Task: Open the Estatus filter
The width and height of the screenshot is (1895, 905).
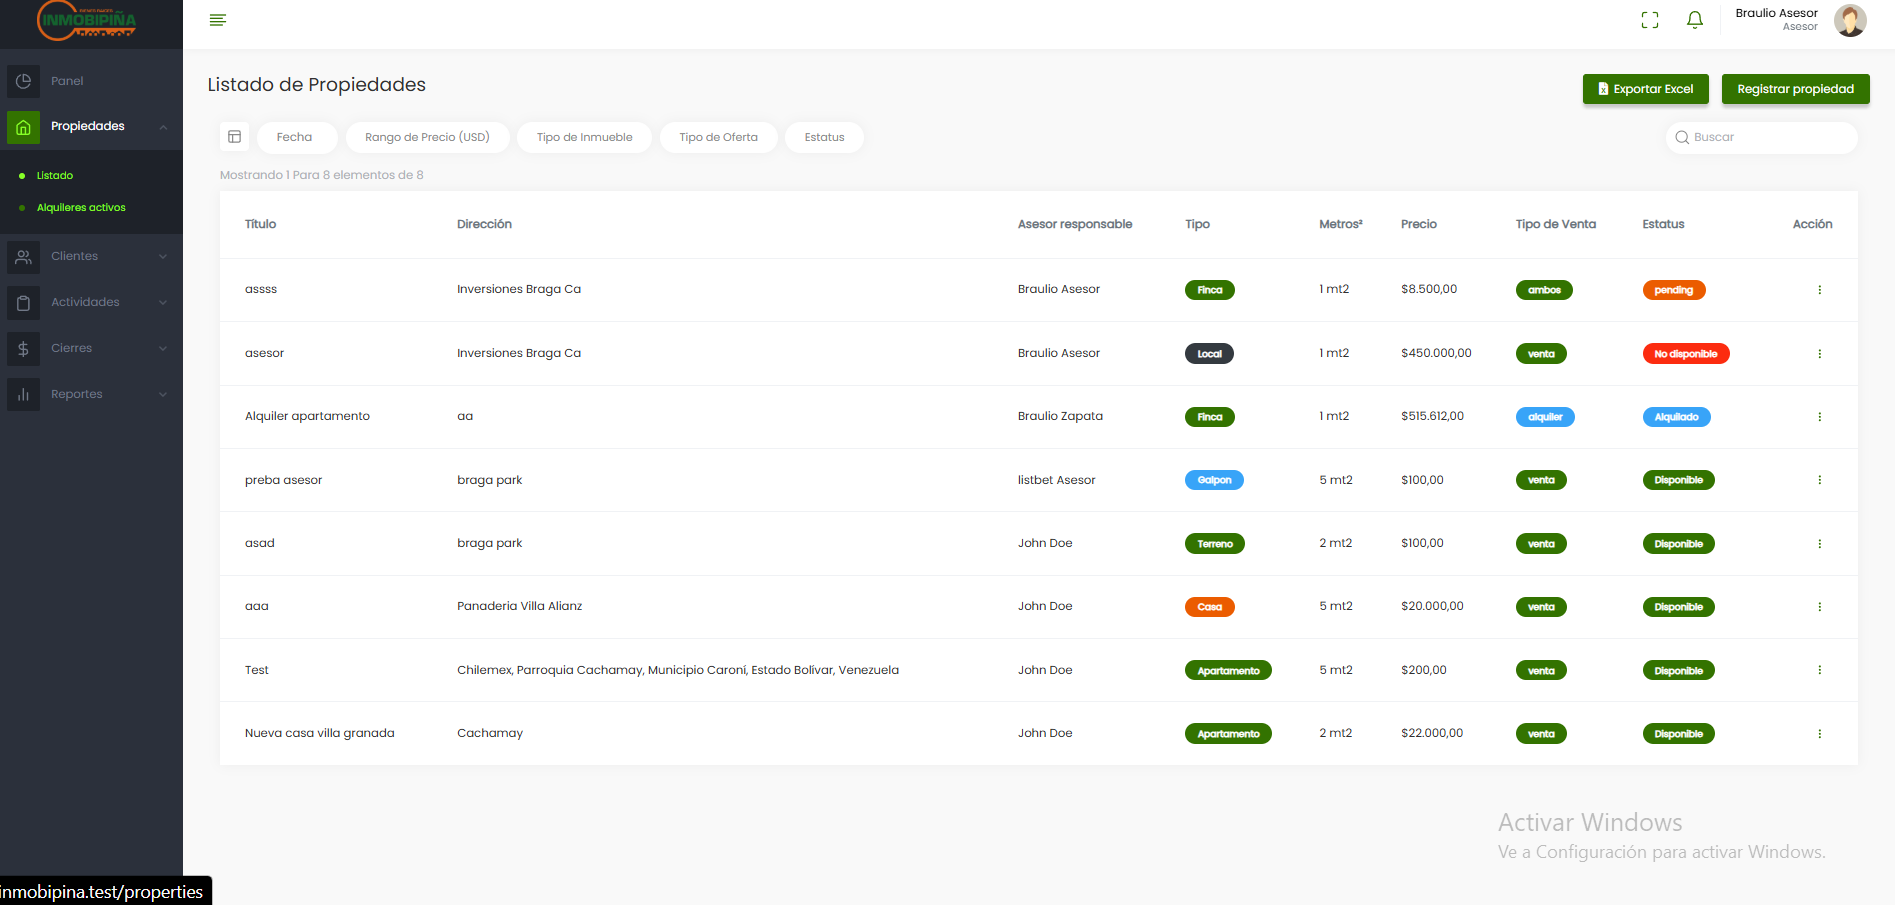Action: (x=824, y=137)
